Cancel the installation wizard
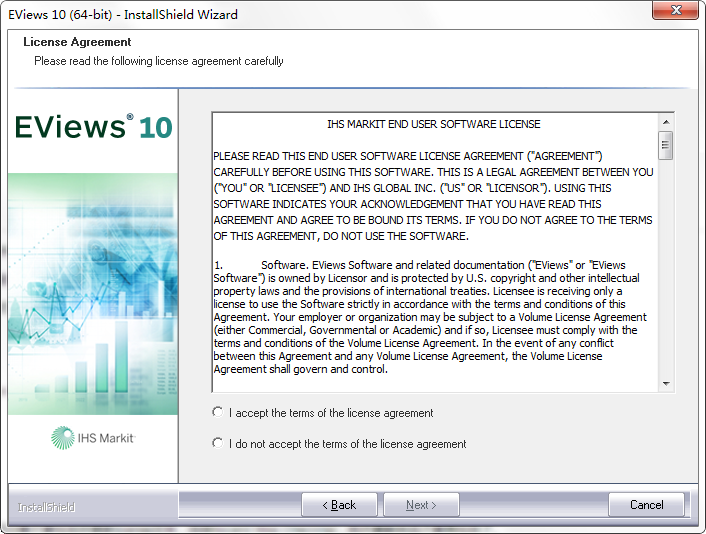The width and height of the screenshot is (706, 534). click(x=646, y=505)
